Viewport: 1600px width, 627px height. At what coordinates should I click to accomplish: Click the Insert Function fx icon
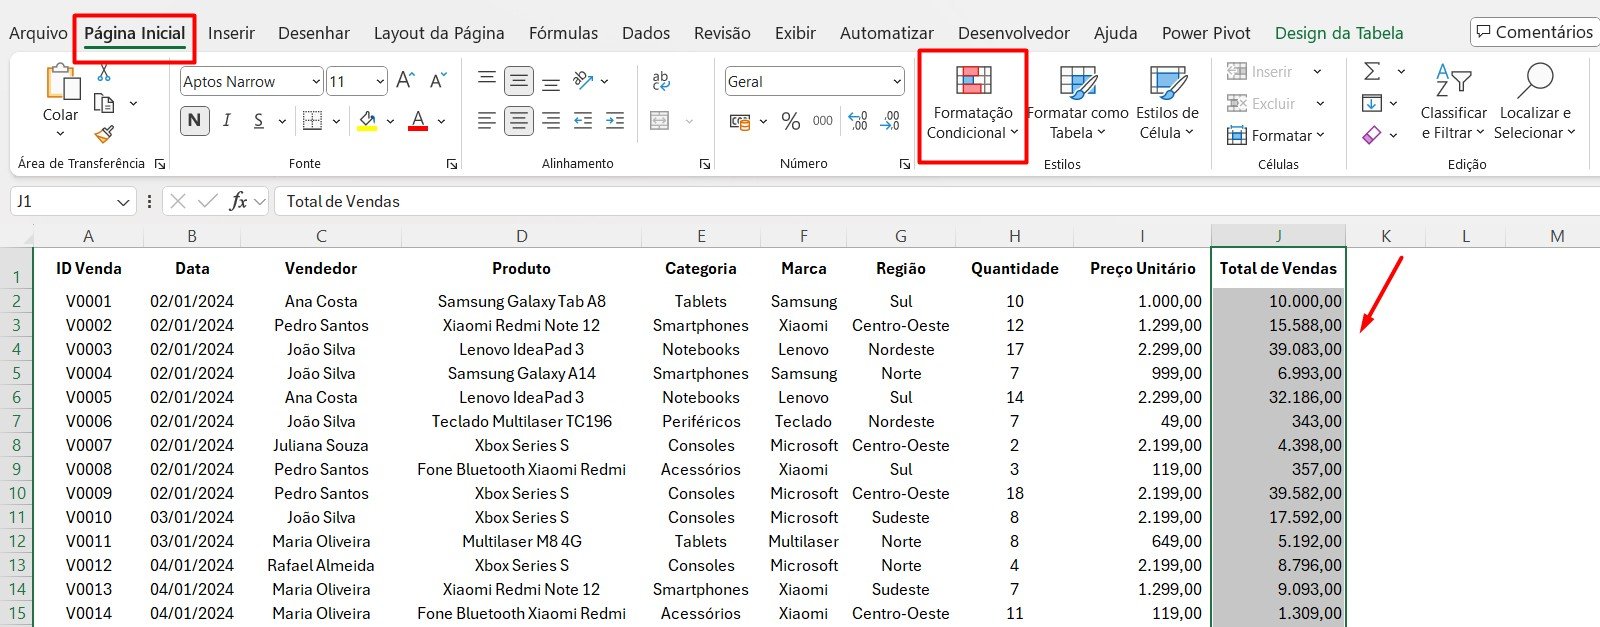pyautogui.click(x=238, y=201)
